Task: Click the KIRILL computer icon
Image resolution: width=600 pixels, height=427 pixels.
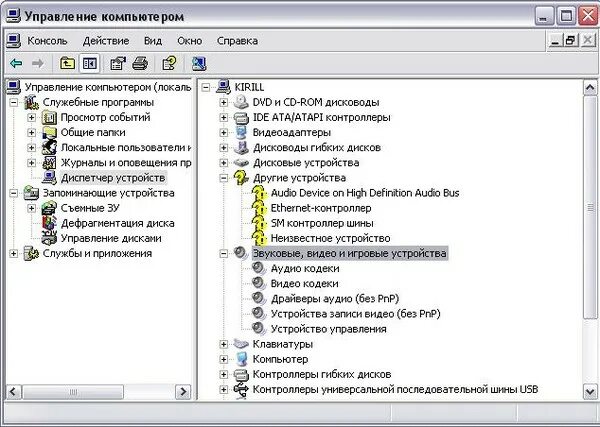Action: point(223,87)
